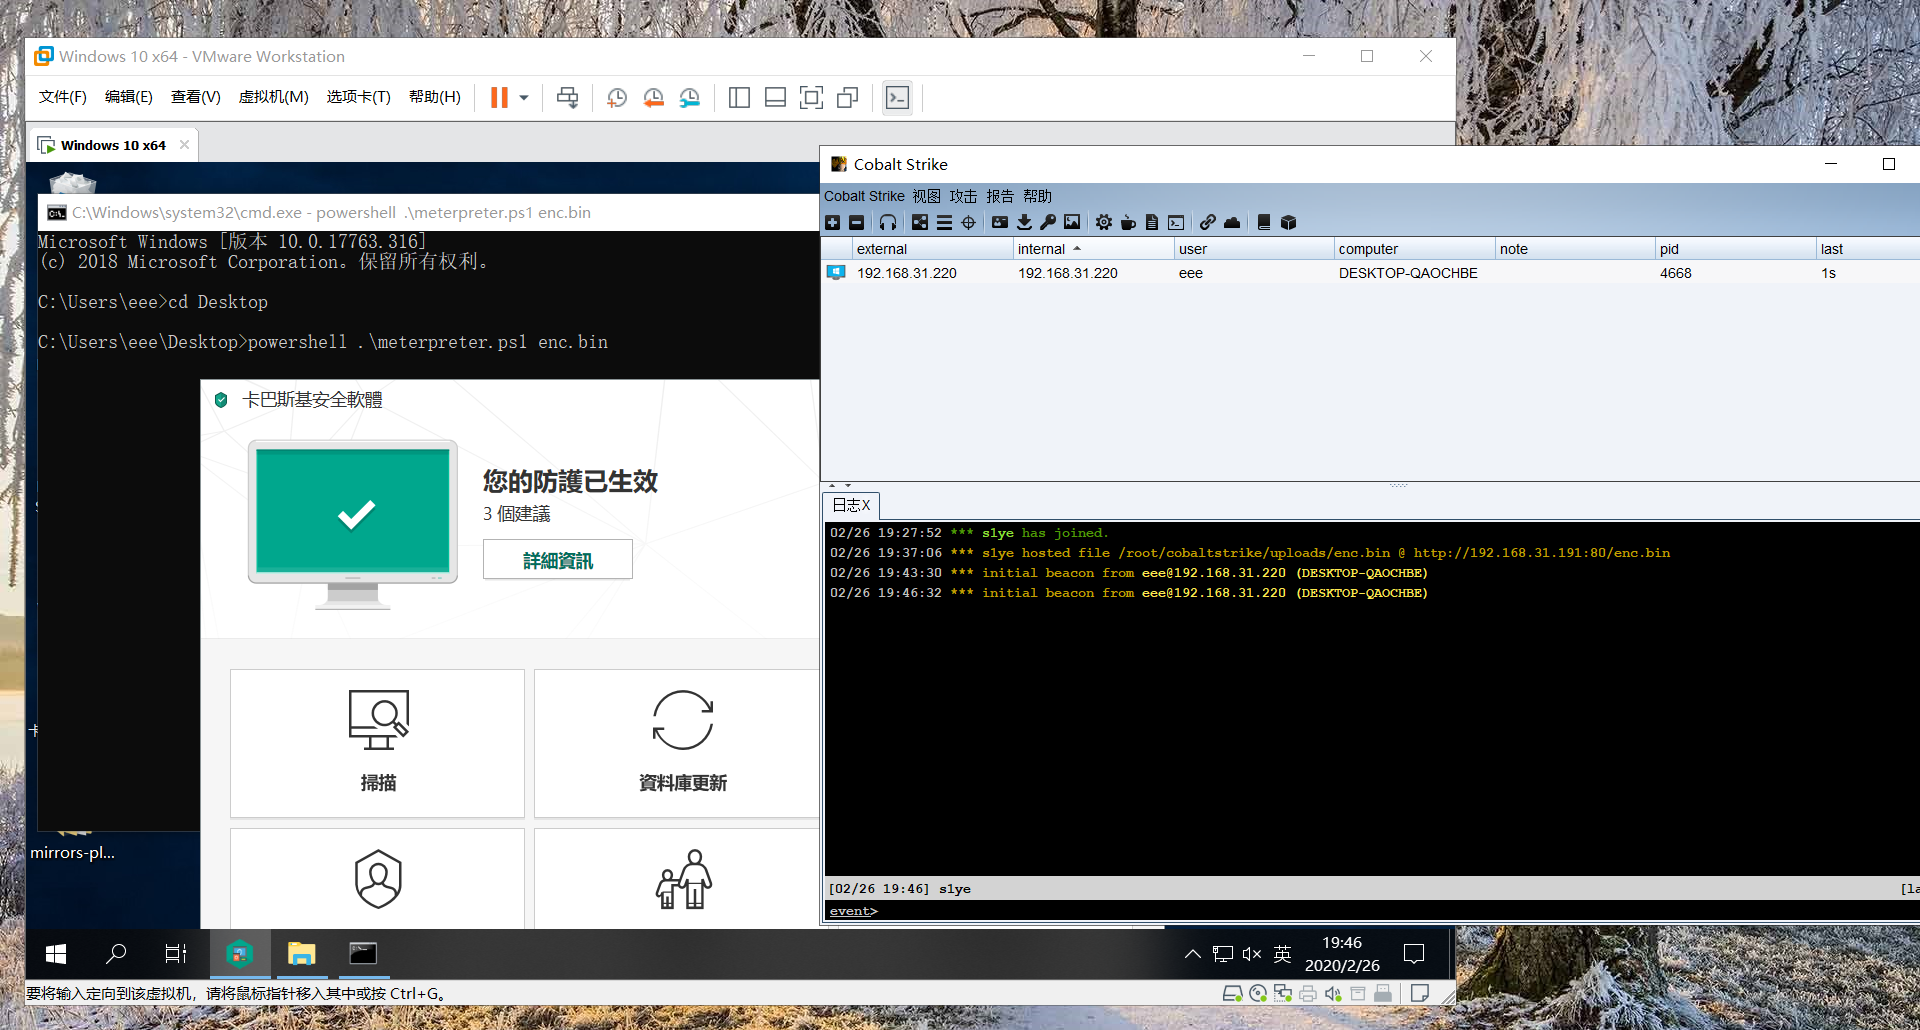Click Send Ctrl+Alt+Del icon in VMware
1920x1030 pixels.
567,97
